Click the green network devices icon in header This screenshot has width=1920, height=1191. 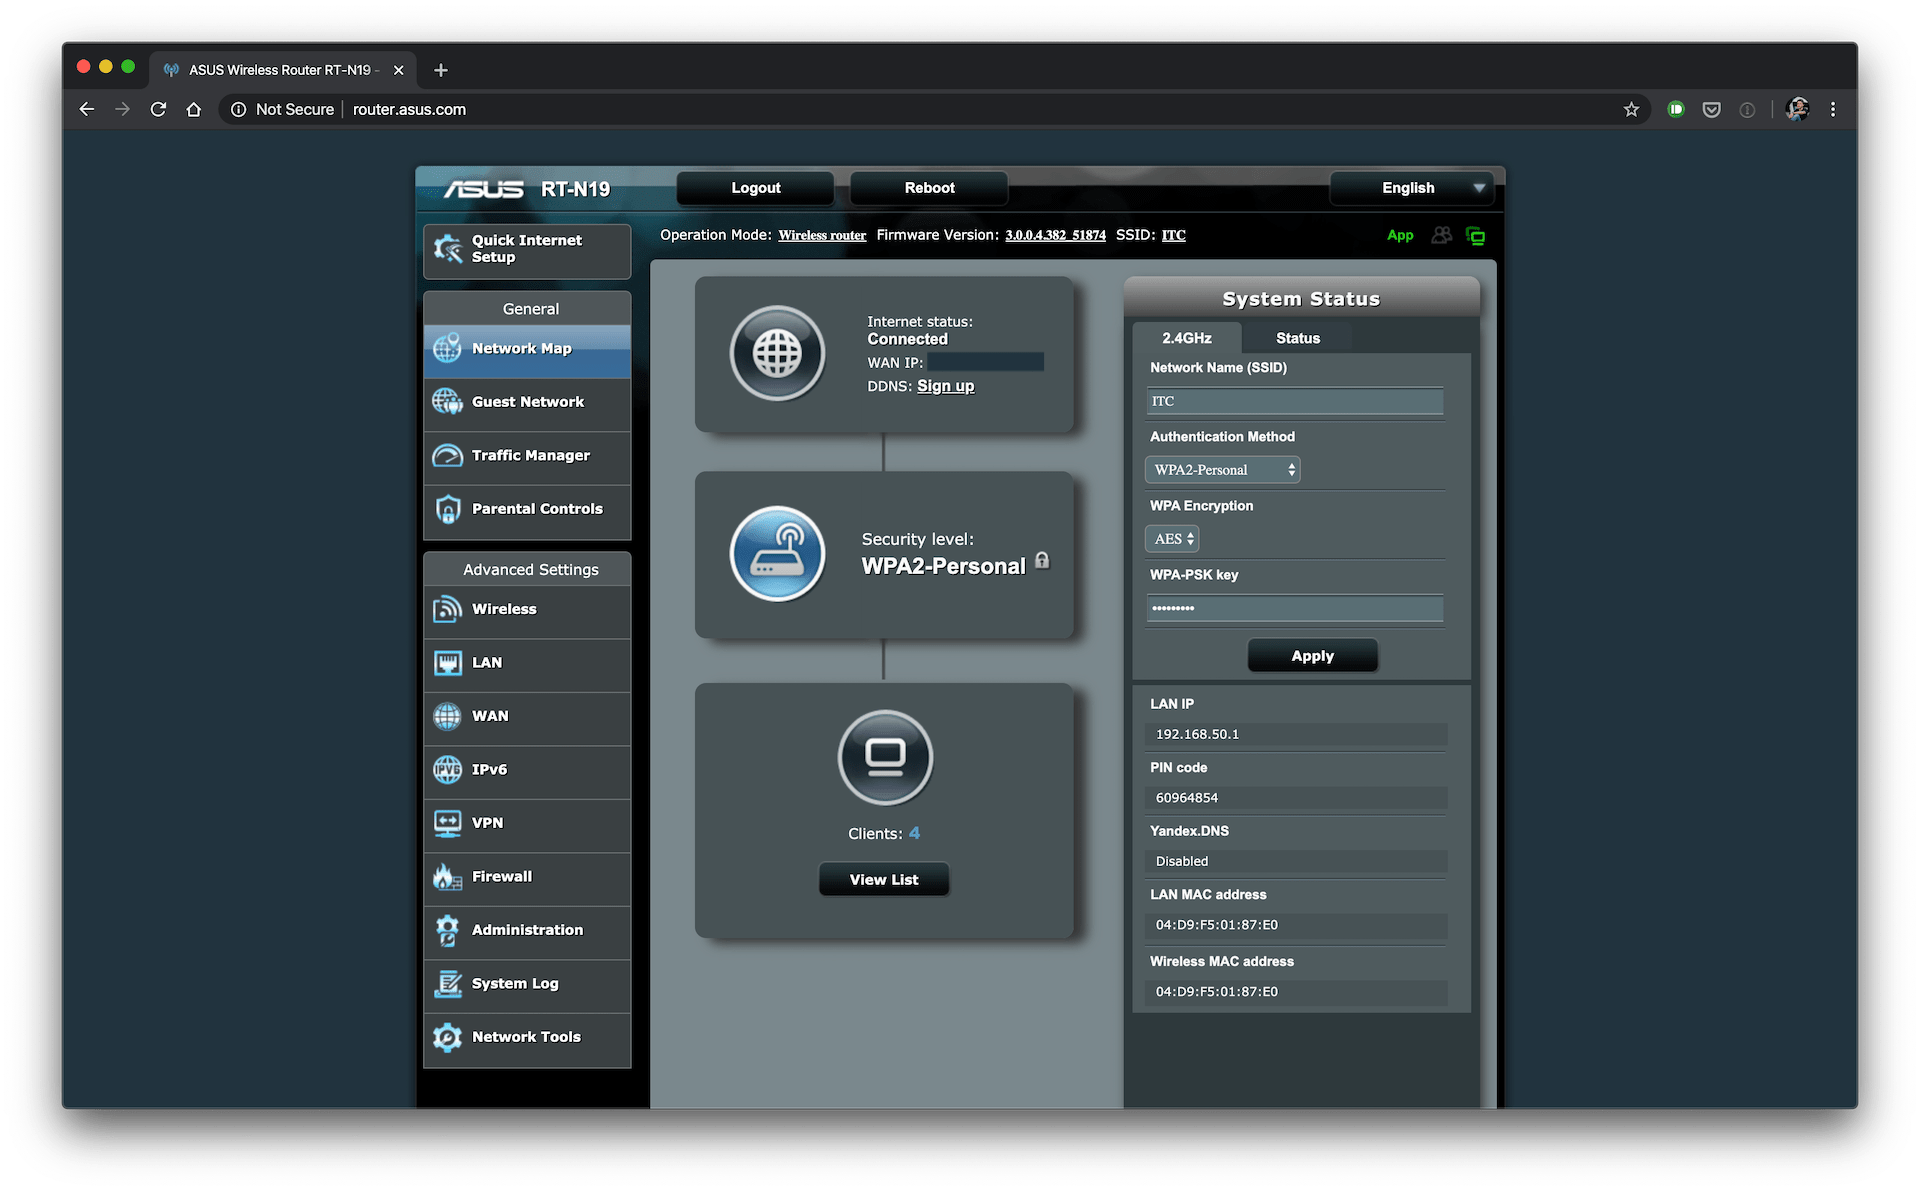pos(1475,235)
